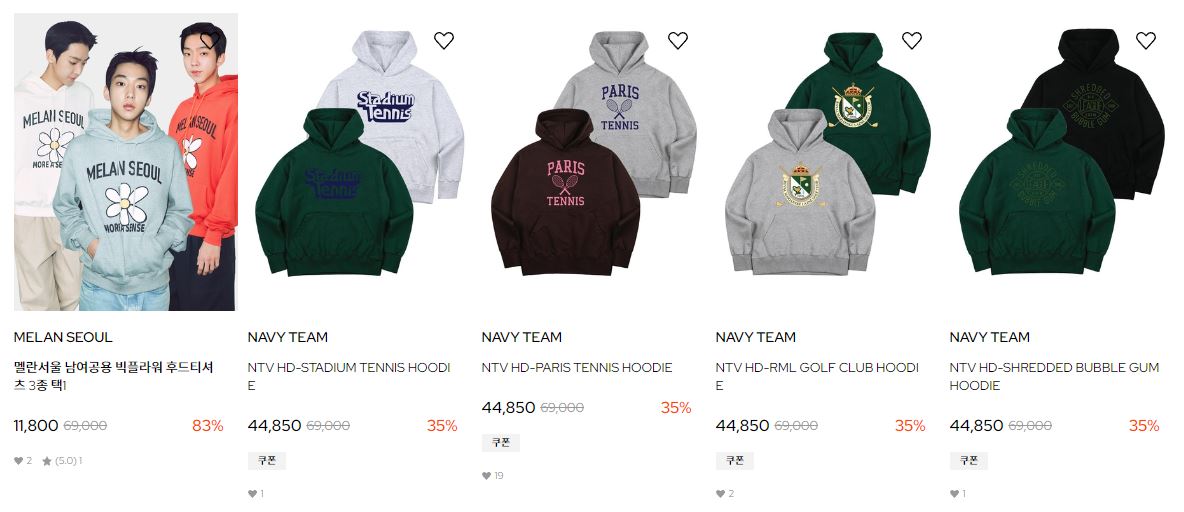This screenshot has width=1184, height=512.
Task: Click coupon badge under Paris Tennis hoodie
Action: [x=501, y=443]
